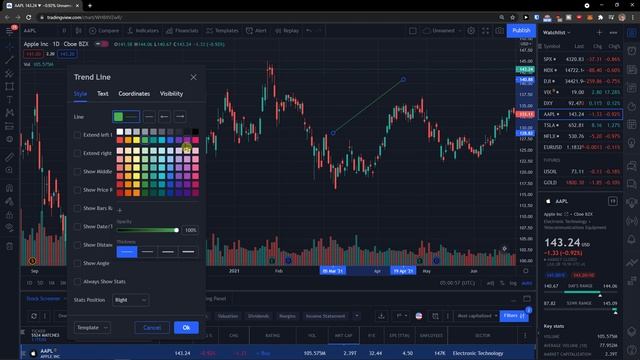The image size is (640, 360).
Task: Open watchlist more options icon
Action: click(x=613, y=32)
